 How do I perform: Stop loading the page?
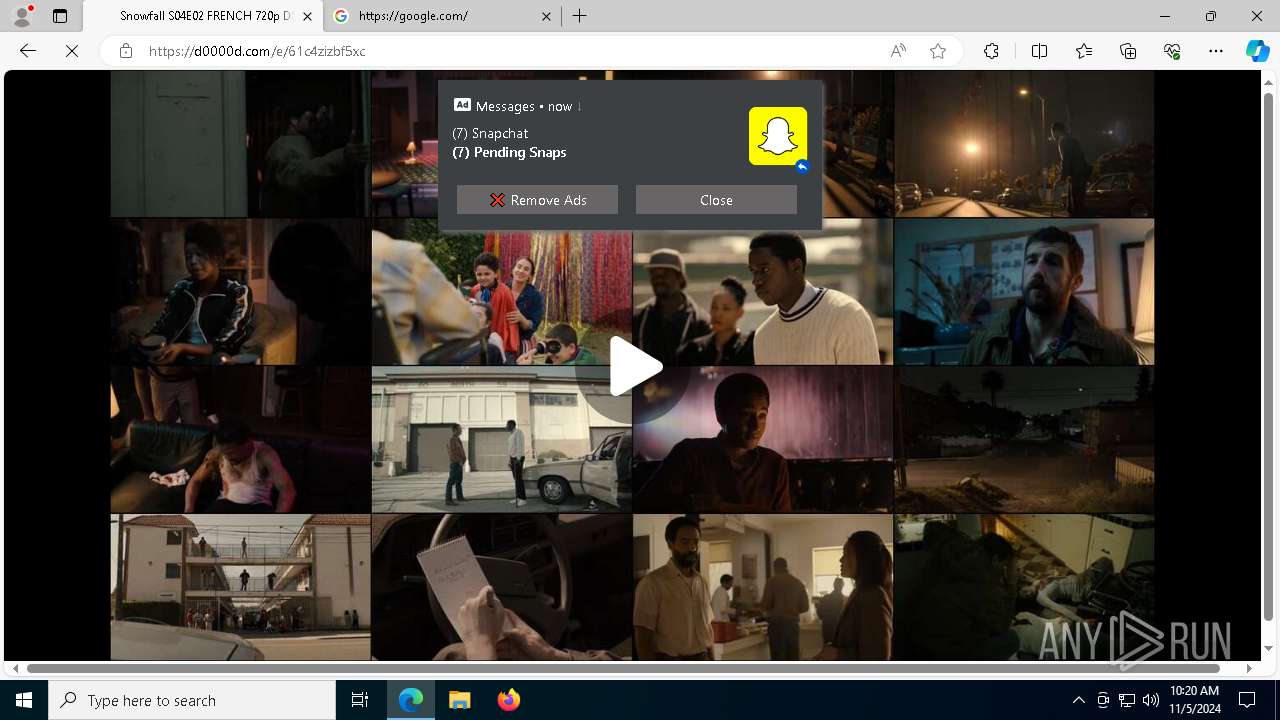pyautogui.click(x=72, y=51)
